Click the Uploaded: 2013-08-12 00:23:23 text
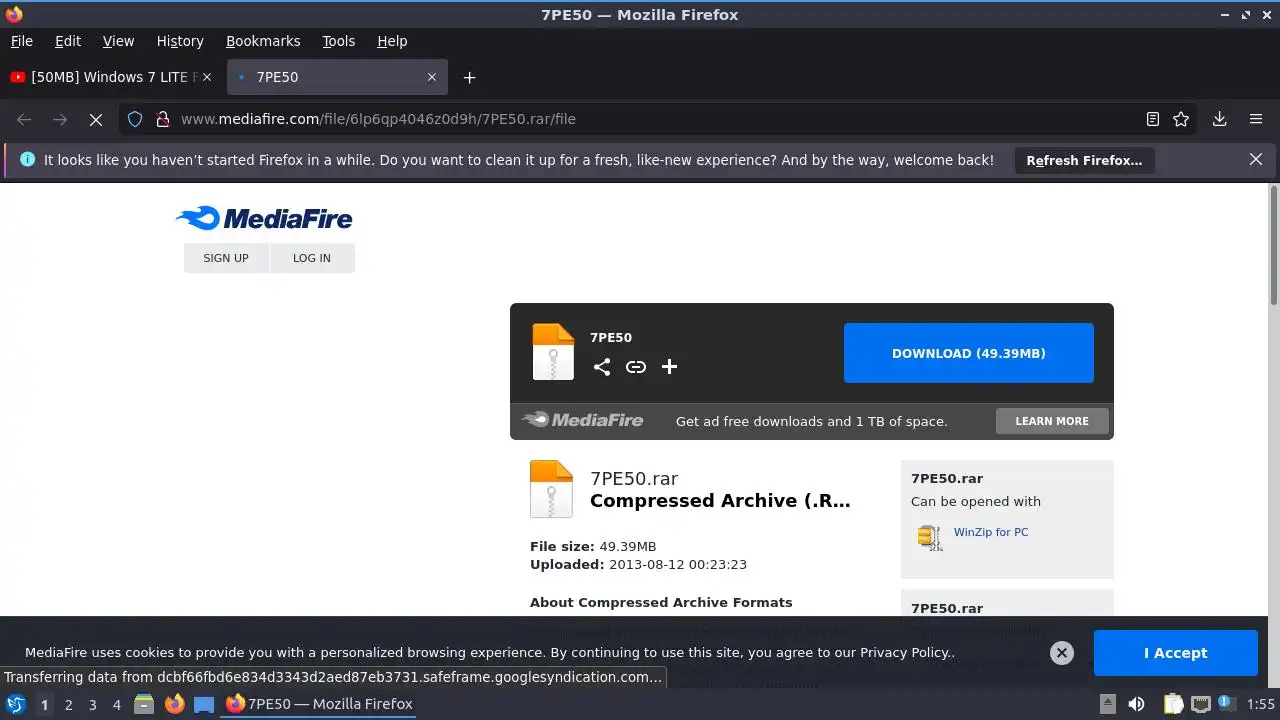The width and height of the screenshot is (1280, 720). [638, 564]
